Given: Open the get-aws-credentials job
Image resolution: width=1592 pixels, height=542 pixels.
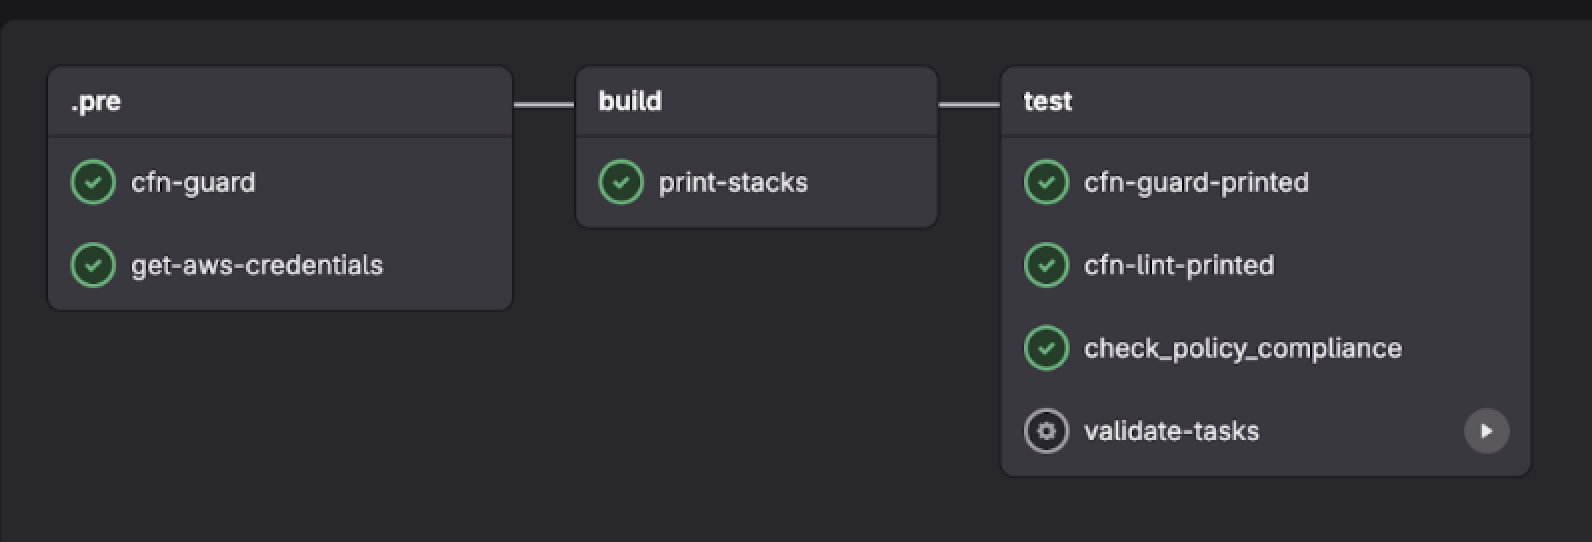Looking at the screenshot, I should (257, 266).
